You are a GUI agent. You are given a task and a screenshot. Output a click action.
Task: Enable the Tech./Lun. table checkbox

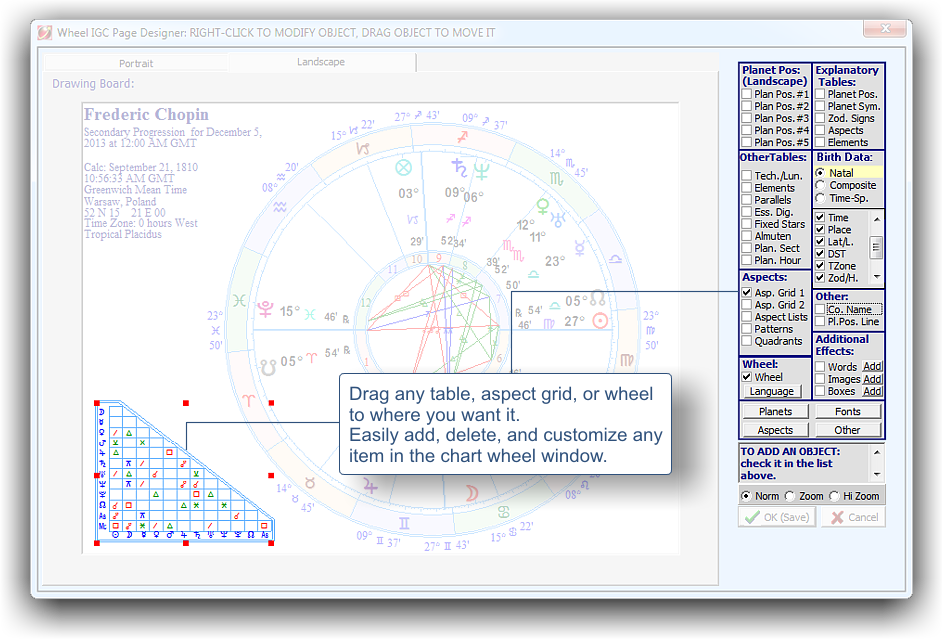tap(746, 175)
